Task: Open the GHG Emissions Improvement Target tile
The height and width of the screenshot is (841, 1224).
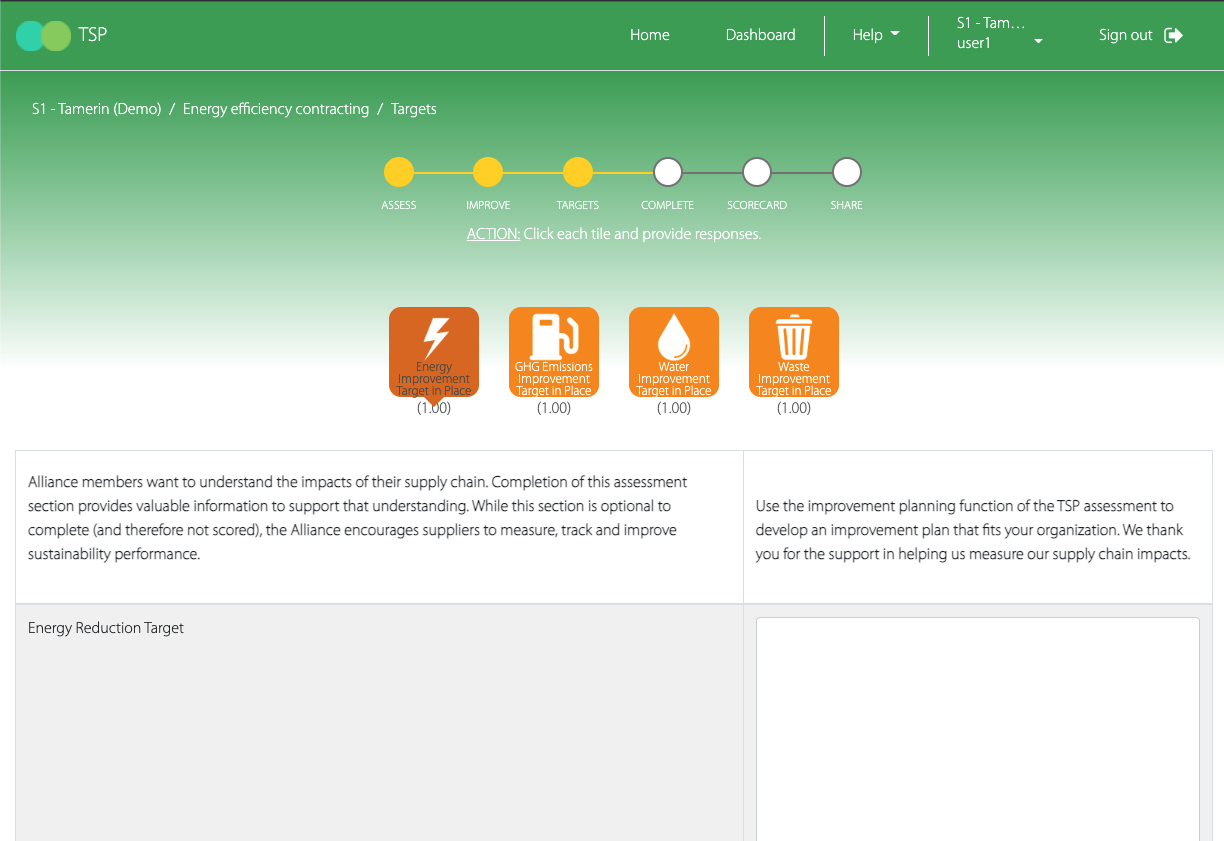Action: pyautogui.click(x=554, y=351)
